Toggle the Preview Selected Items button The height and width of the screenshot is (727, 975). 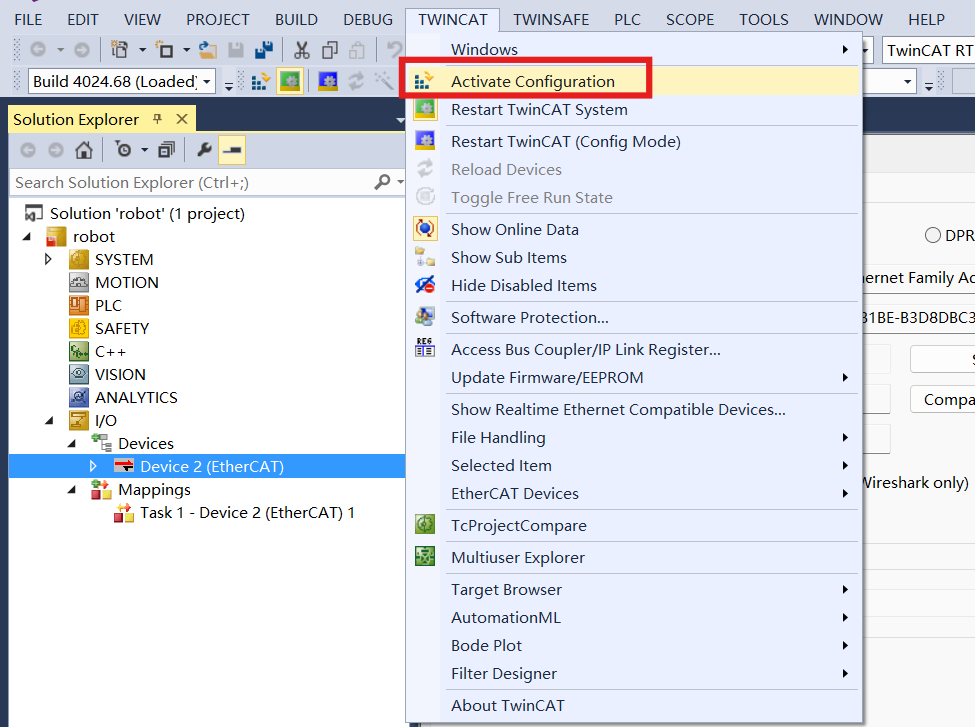click(x=232, y=150)
